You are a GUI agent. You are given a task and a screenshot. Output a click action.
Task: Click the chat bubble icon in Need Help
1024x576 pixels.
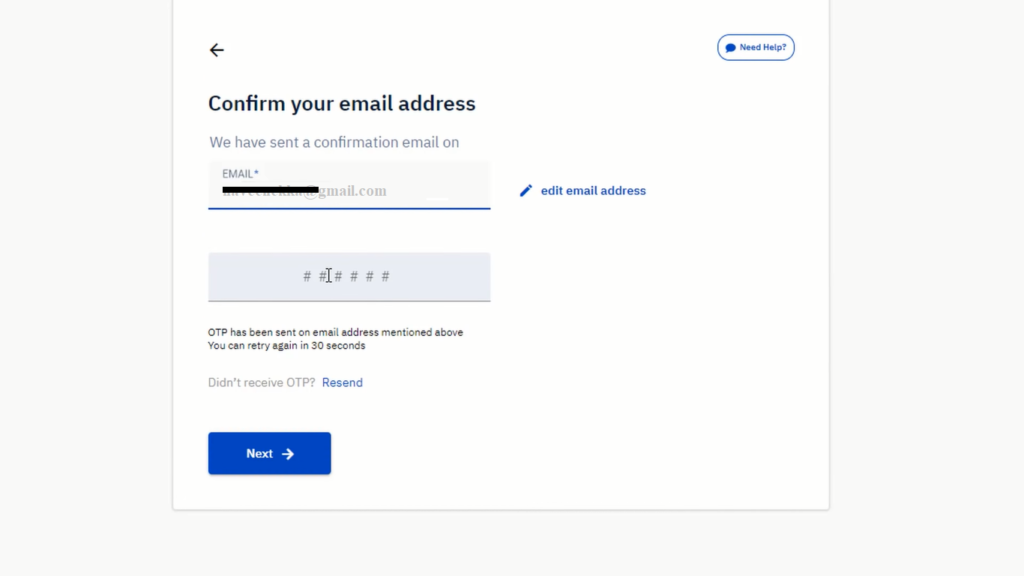pyautogui.click(x=731, y=48)
